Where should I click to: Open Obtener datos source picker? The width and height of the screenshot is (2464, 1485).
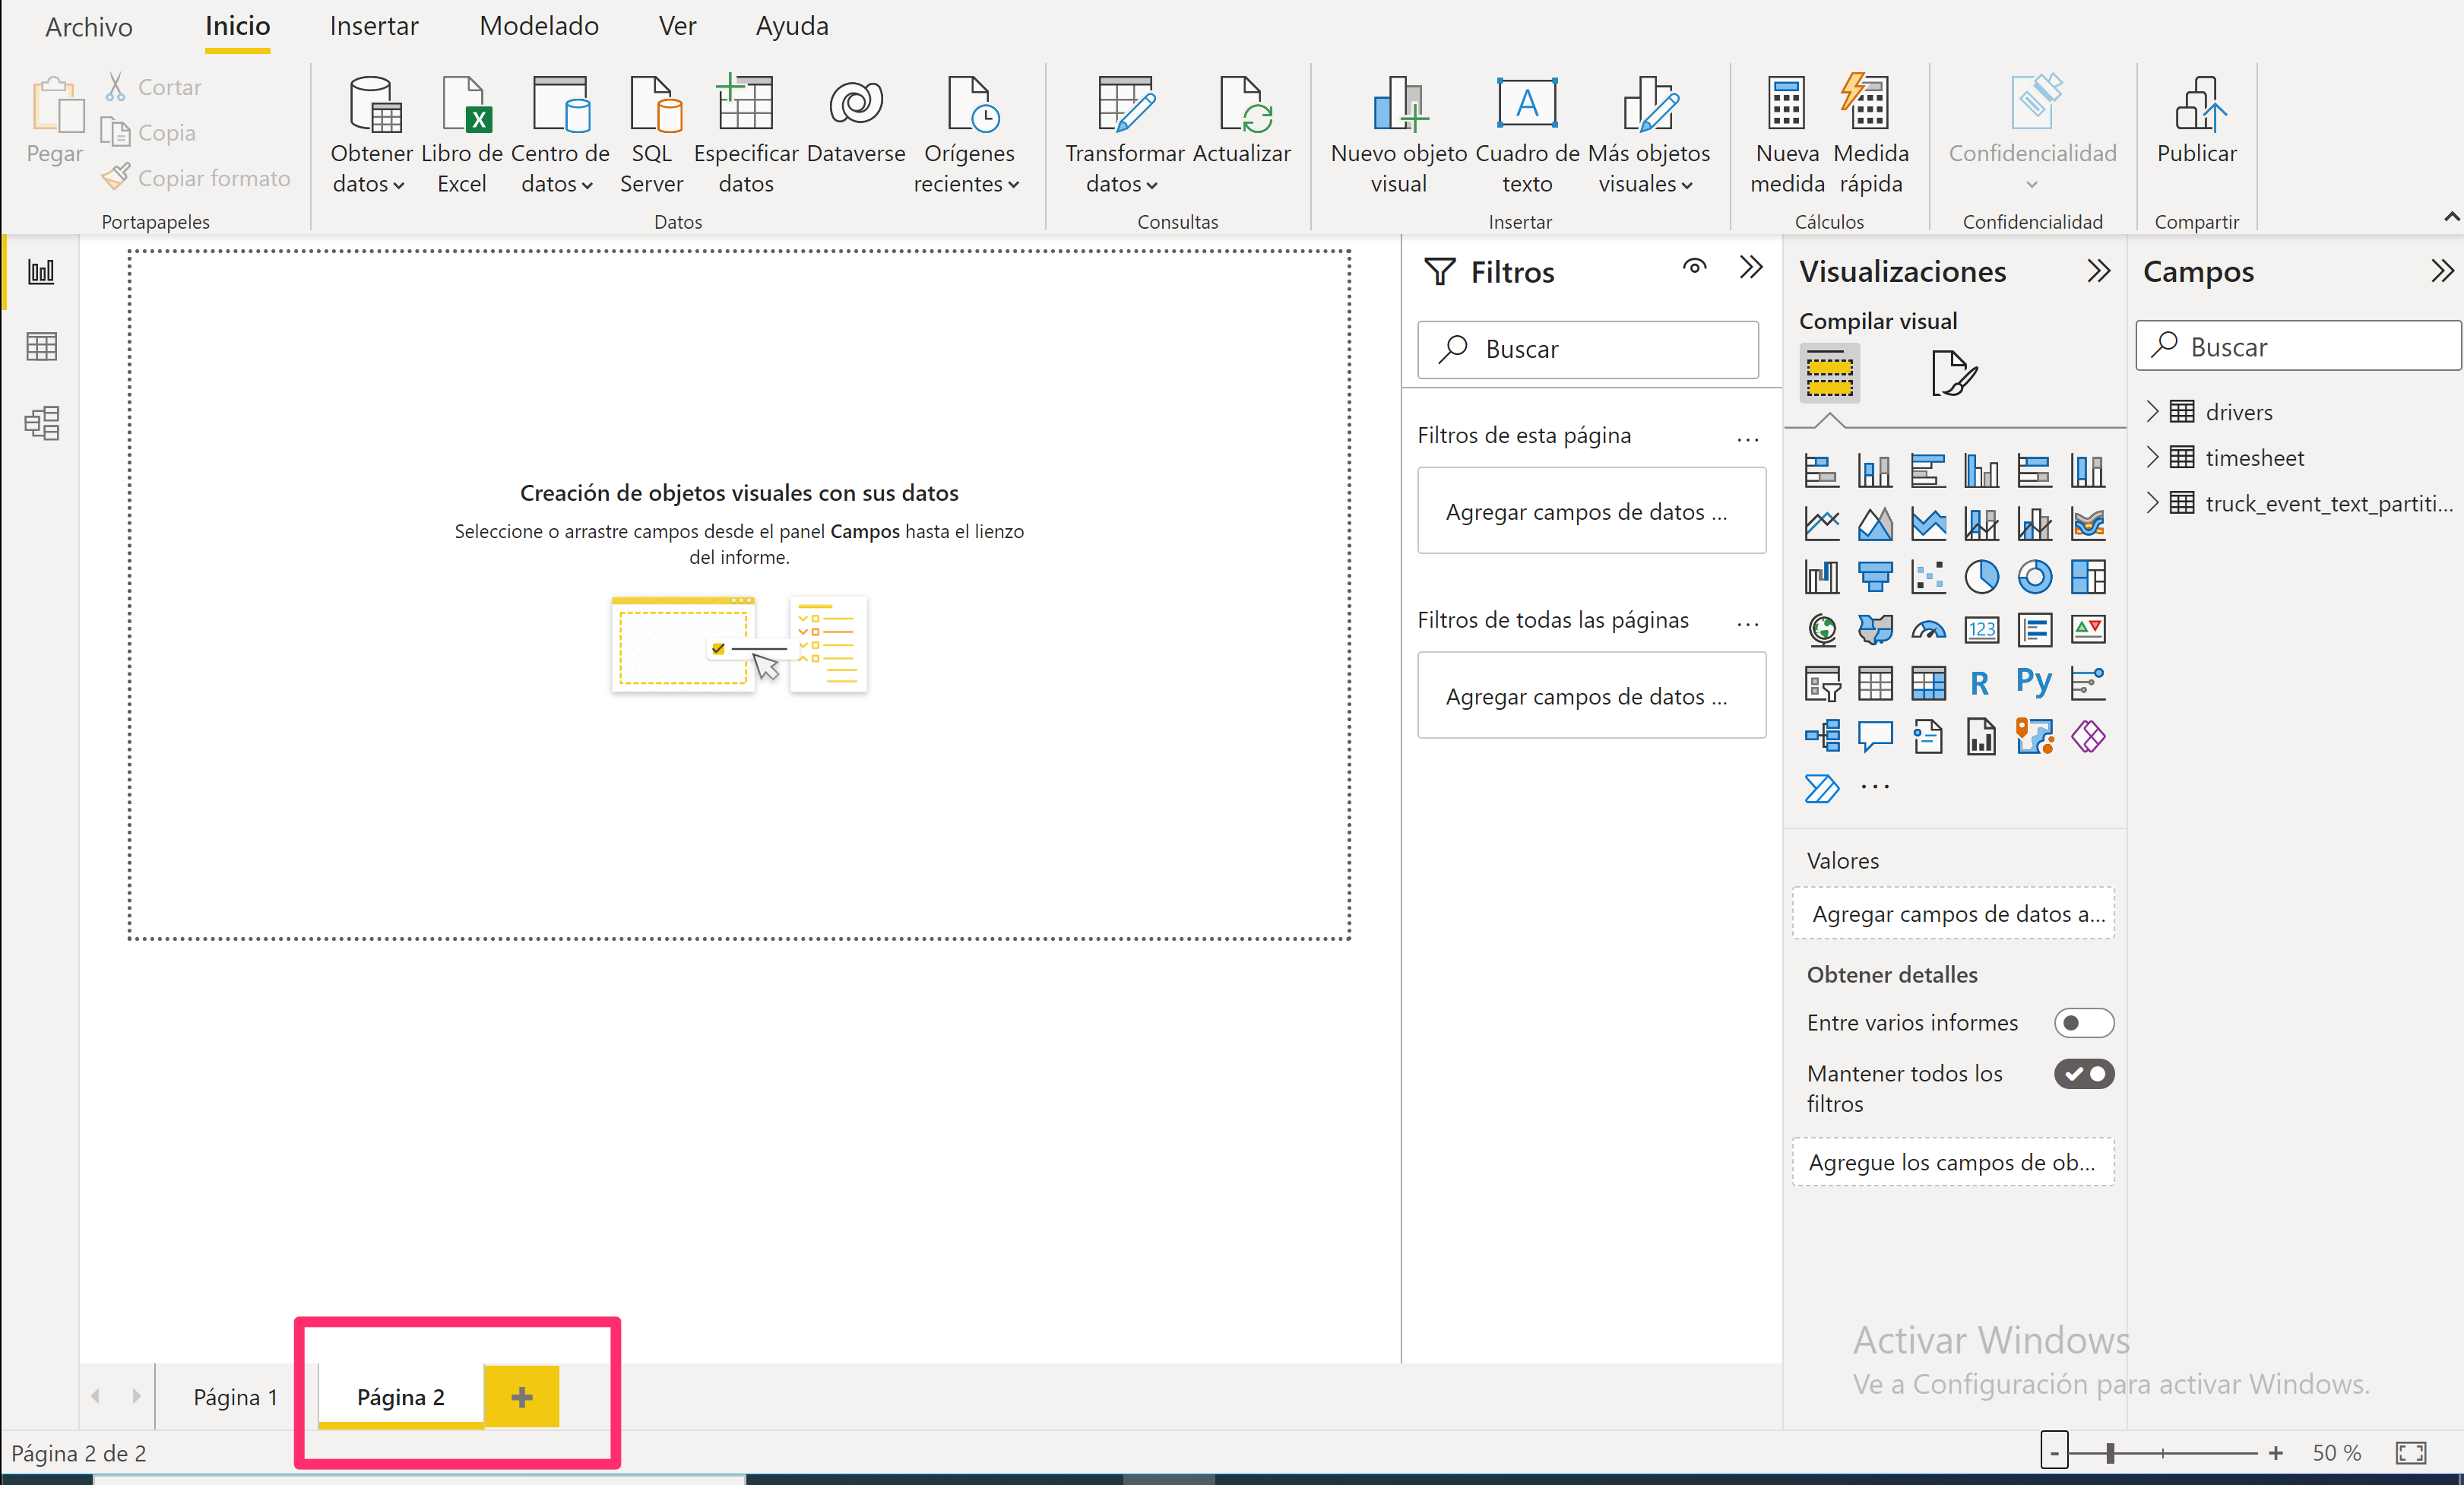point(370,135)
